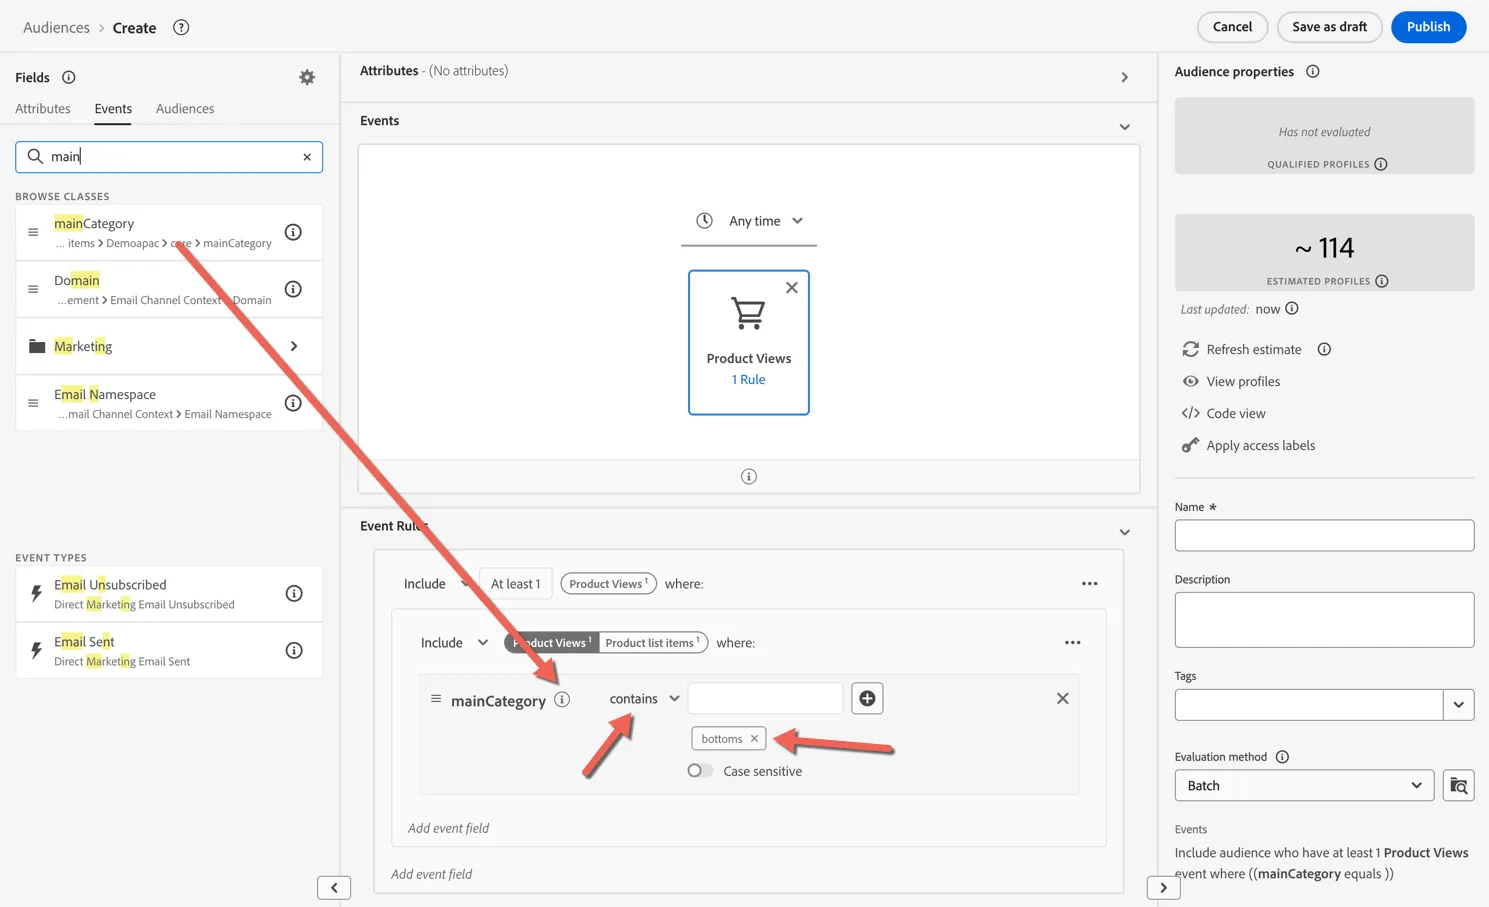Open the evaluation method search icon button
This screenshot has height=907, width=1489.
point(1459,786)
